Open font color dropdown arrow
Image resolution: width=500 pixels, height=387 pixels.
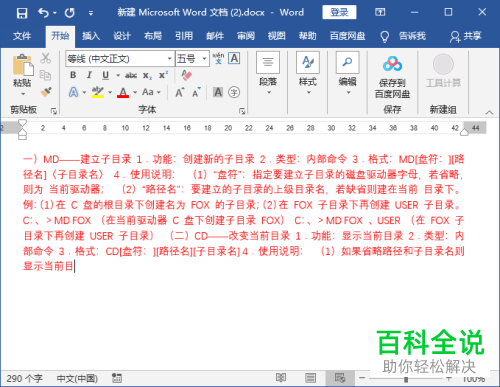(135, 92)
